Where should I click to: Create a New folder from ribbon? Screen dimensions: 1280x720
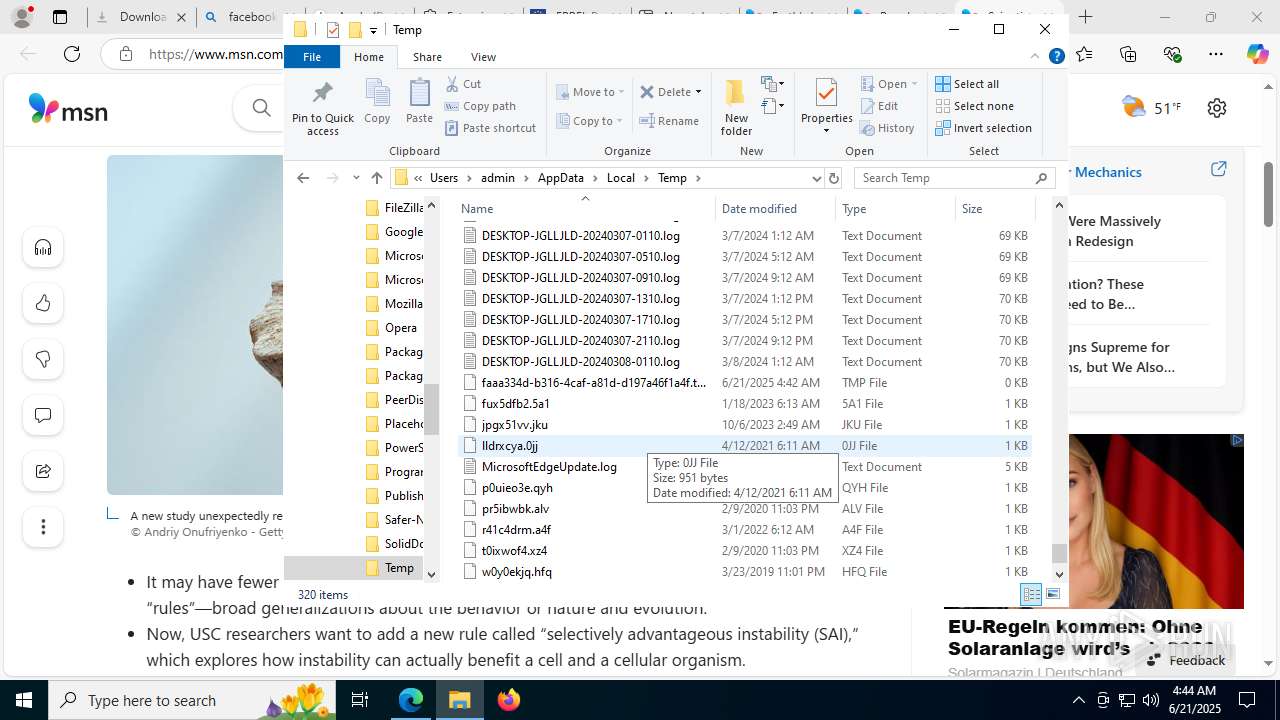click(736, 106)
